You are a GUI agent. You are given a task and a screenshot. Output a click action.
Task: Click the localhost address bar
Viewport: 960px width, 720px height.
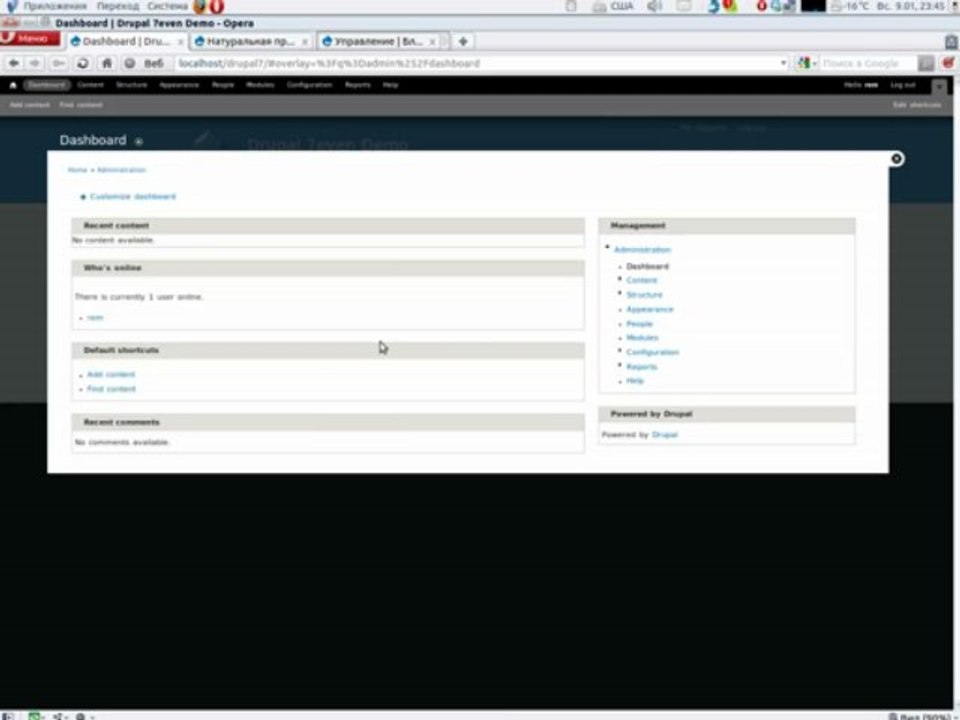(x=477, y=63)
